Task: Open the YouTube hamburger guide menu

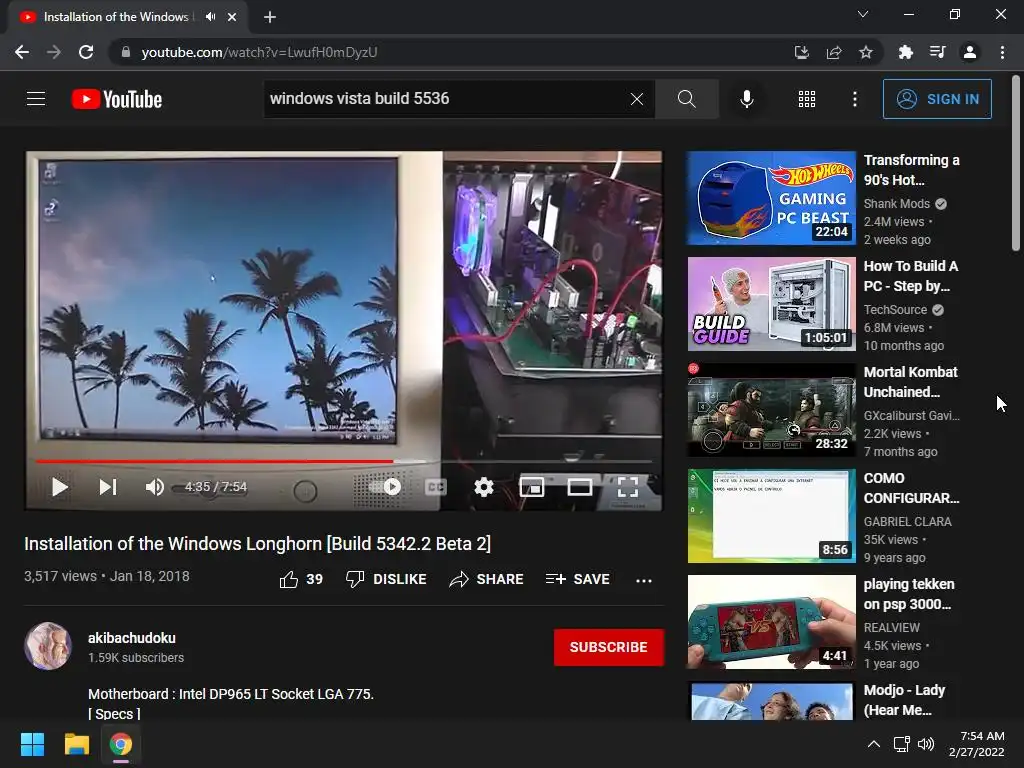Action: [36, 99]
